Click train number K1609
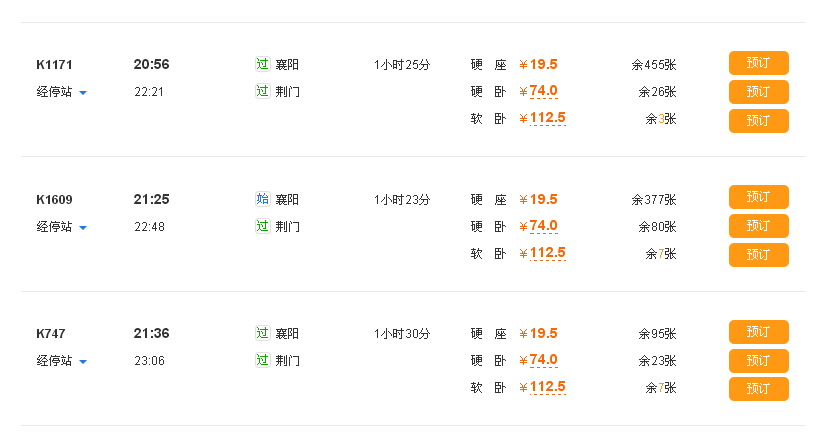The height and width of the screenshot is (436, 819). coord(54,199)
